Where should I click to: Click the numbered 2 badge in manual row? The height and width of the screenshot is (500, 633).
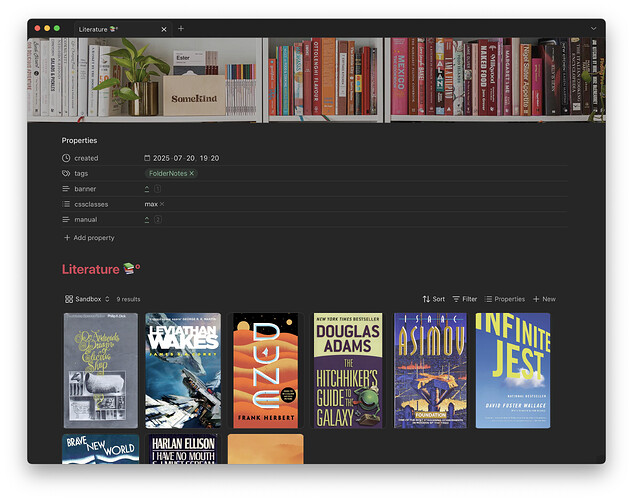(157, 220)
